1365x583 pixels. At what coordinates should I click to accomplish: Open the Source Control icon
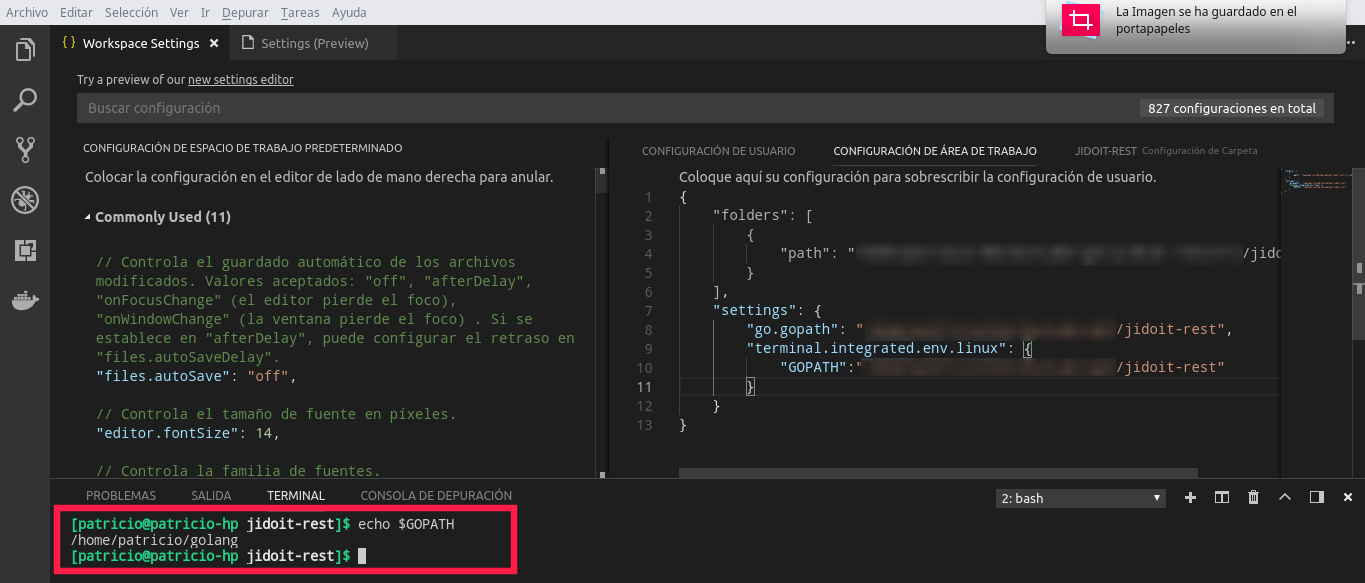point(25,150)
